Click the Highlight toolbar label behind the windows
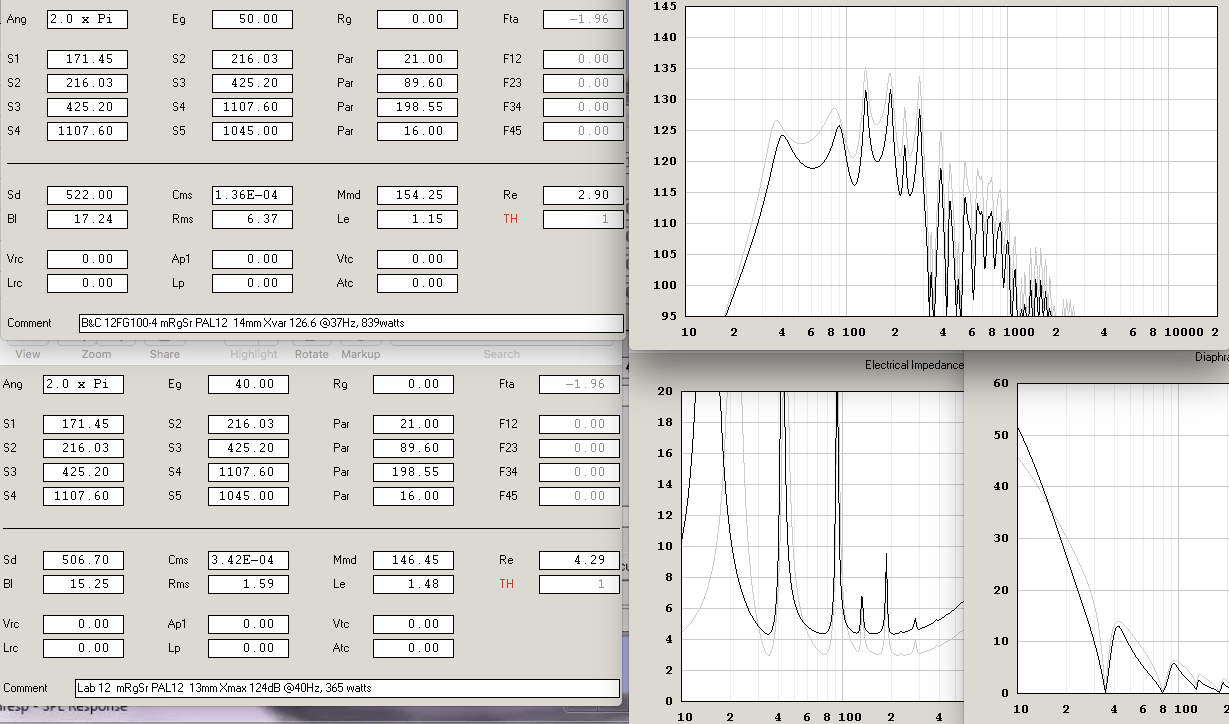Screen dimensions: 1229x724 click(253, 354)
